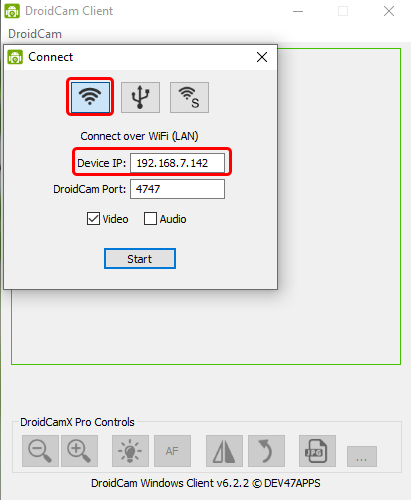This screenshot has width=411, height=500.
Task: Open more controls with the ellipsis button
Action: tap(362, 456)
